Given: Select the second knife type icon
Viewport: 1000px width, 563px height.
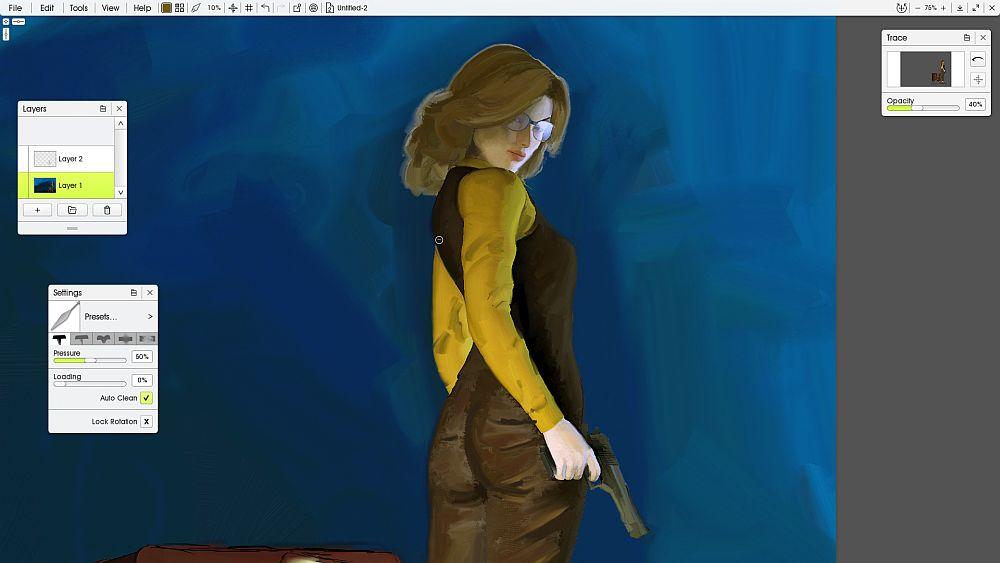Looking at the screenshot, I should point(81,339).
